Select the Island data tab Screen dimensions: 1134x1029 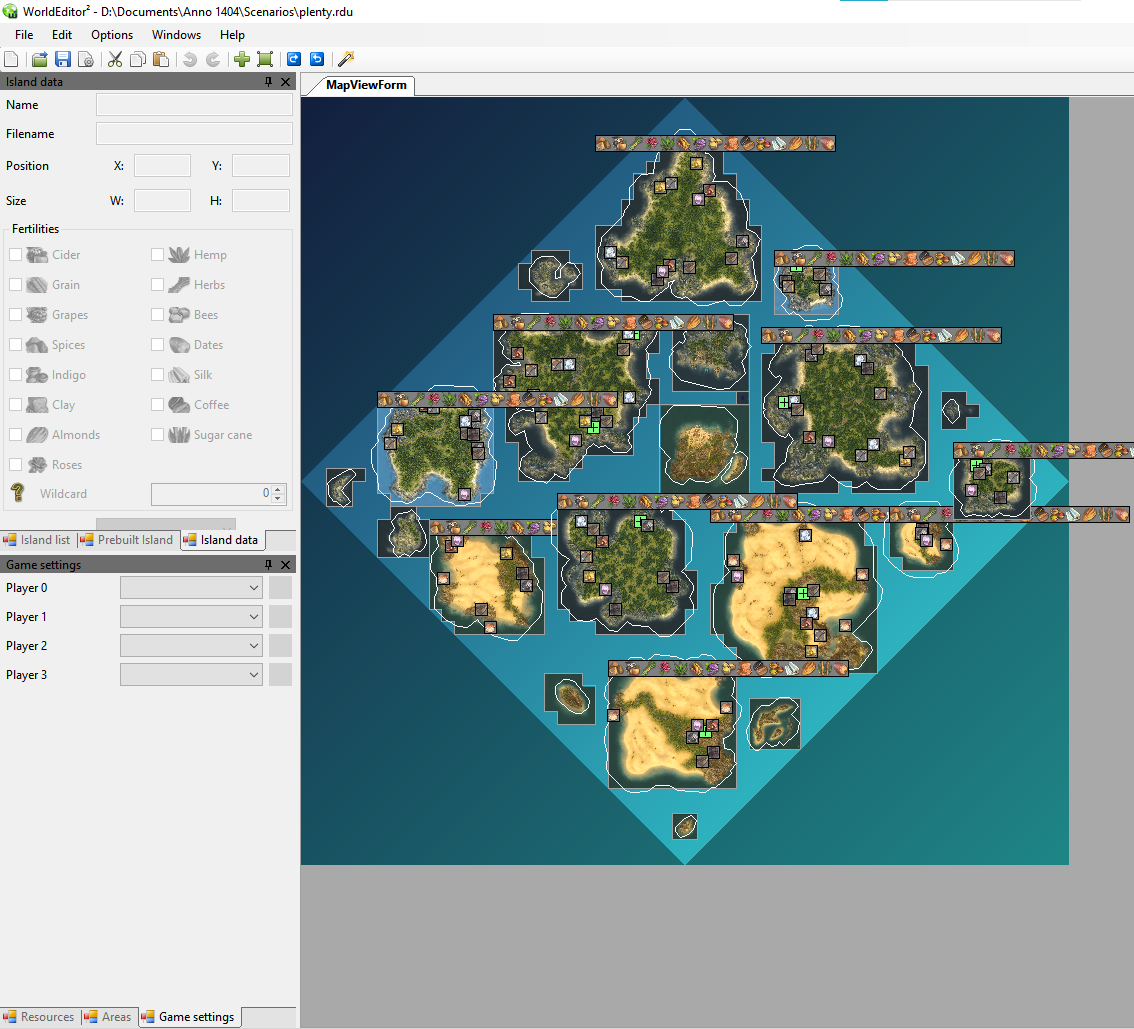(222, 540)
